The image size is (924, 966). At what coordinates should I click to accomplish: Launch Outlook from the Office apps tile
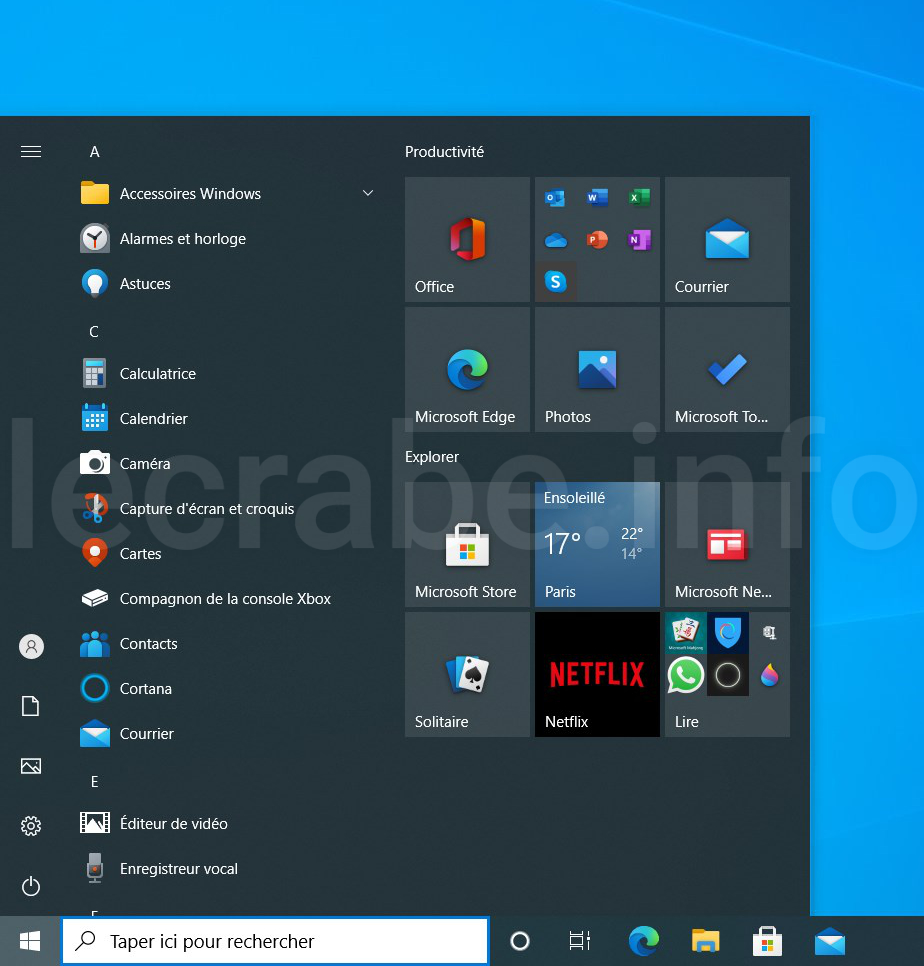(555, 198)
